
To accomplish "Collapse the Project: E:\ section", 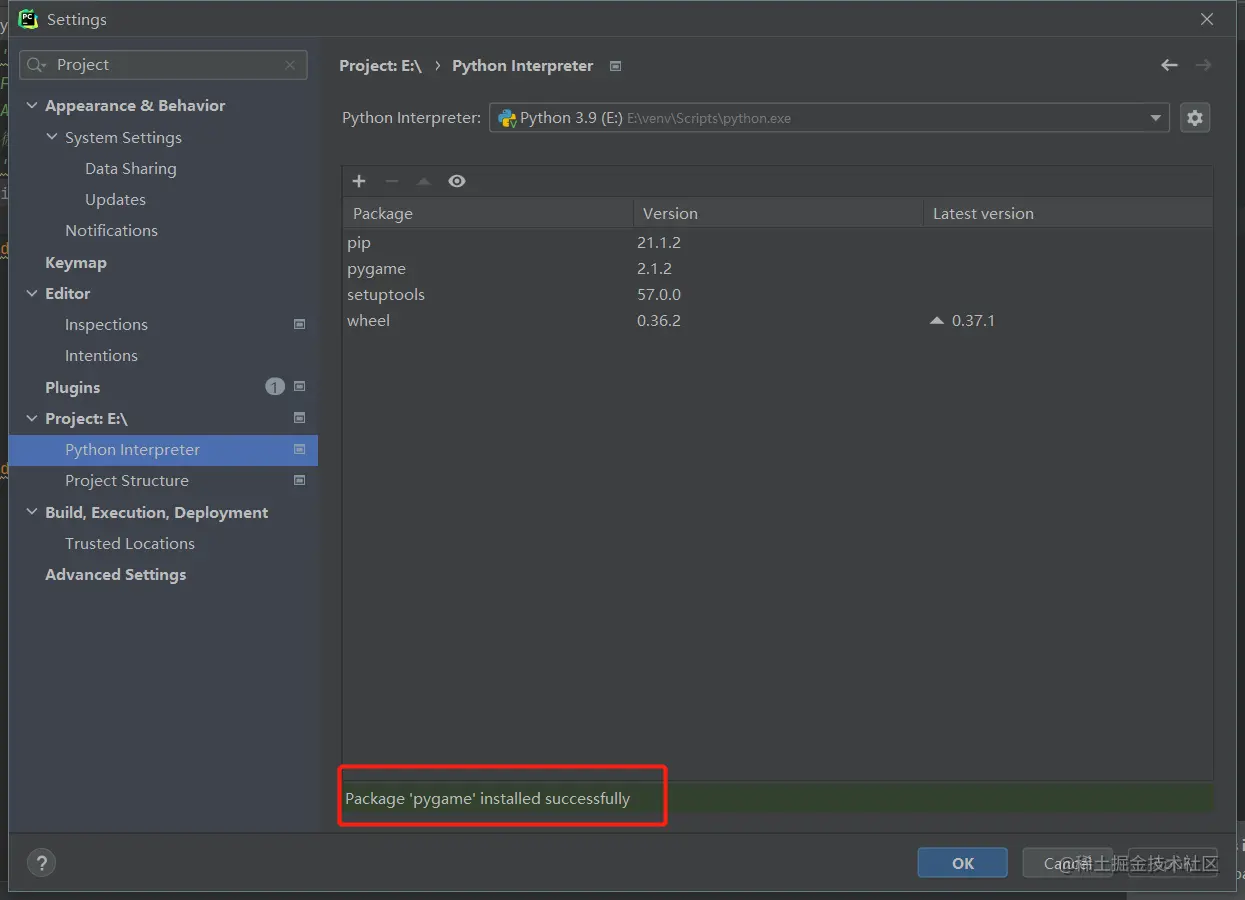I will click(x=32, y=419).
